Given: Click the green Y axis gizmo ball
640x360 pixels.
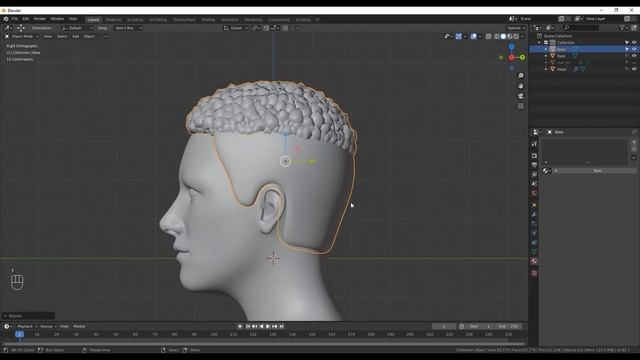Looking at the screenshot, I should point(522,58).
